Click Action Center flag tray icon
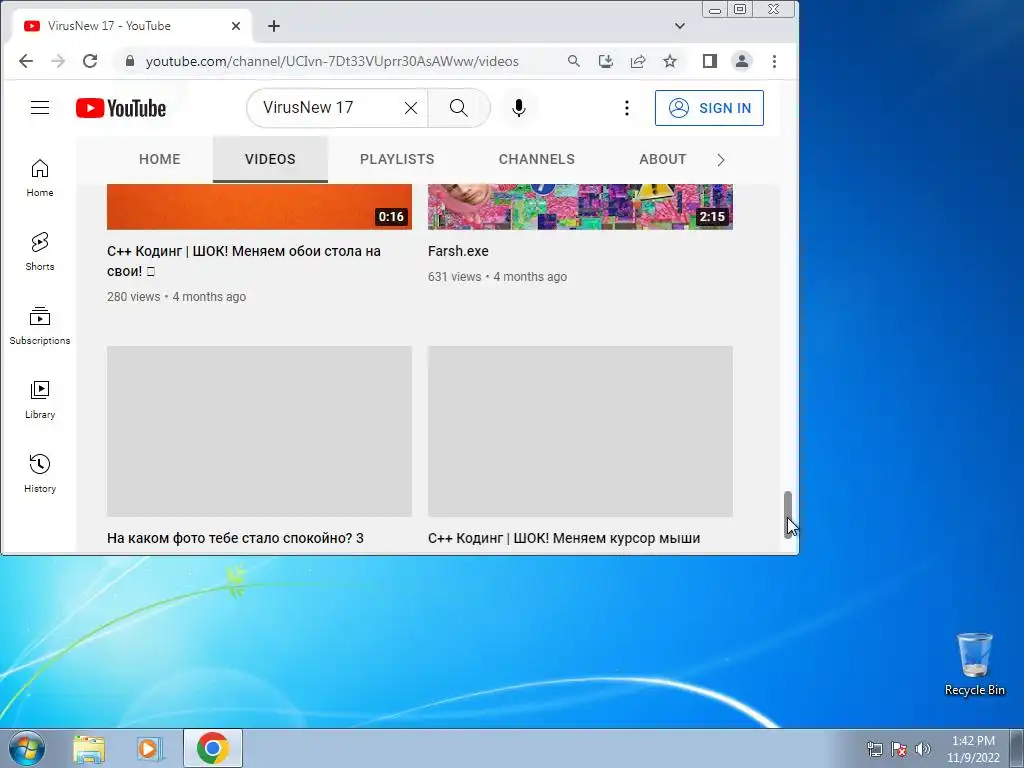Screen dimensions: 1024x768 point(899,749)
